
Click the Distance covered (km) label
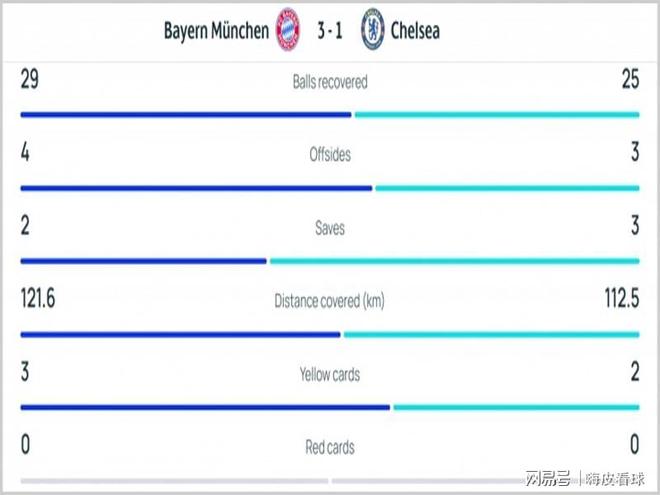point(330,301)
